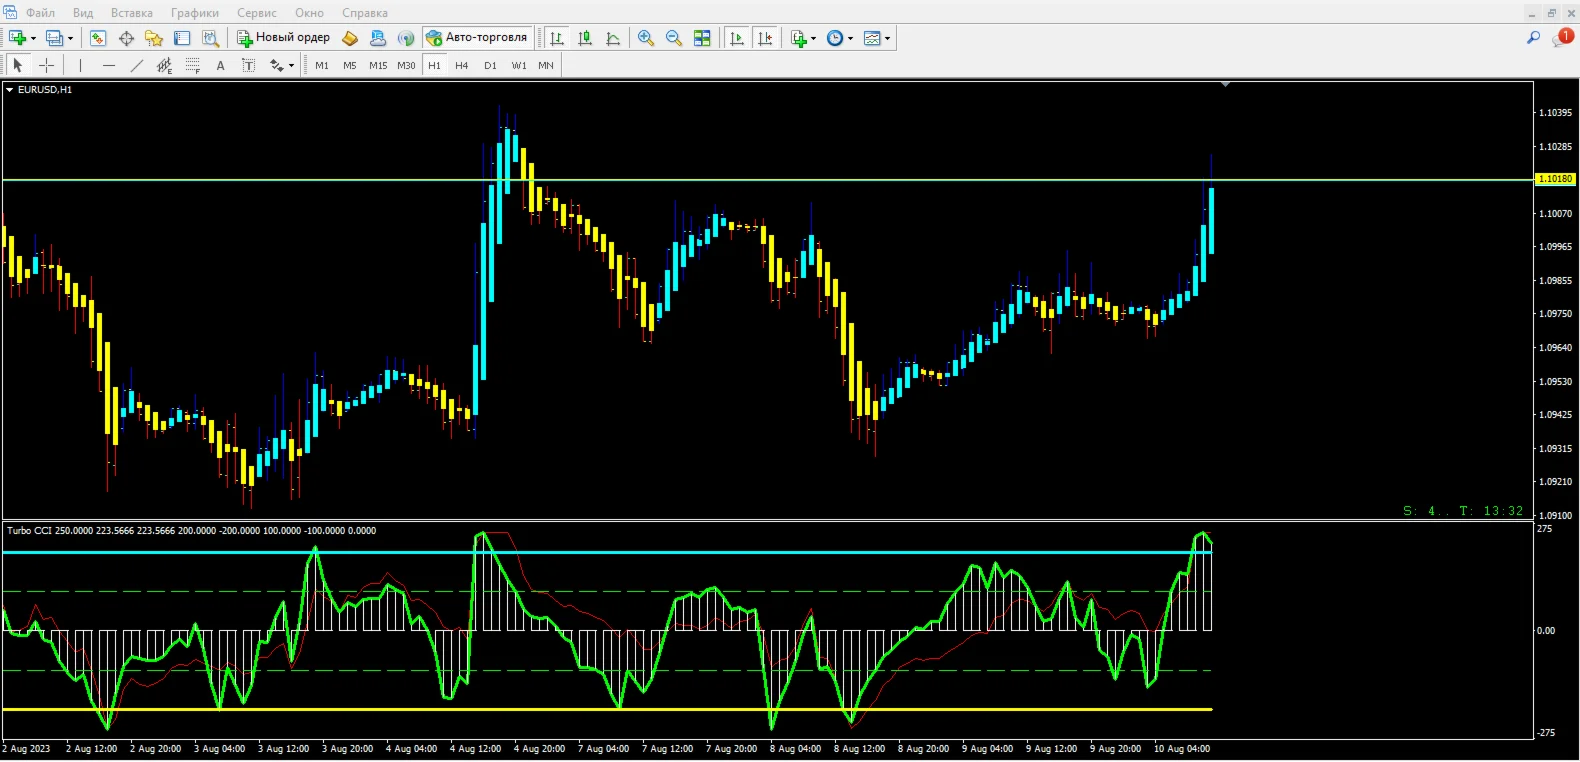Open the Вид menu

coord(83,13)
